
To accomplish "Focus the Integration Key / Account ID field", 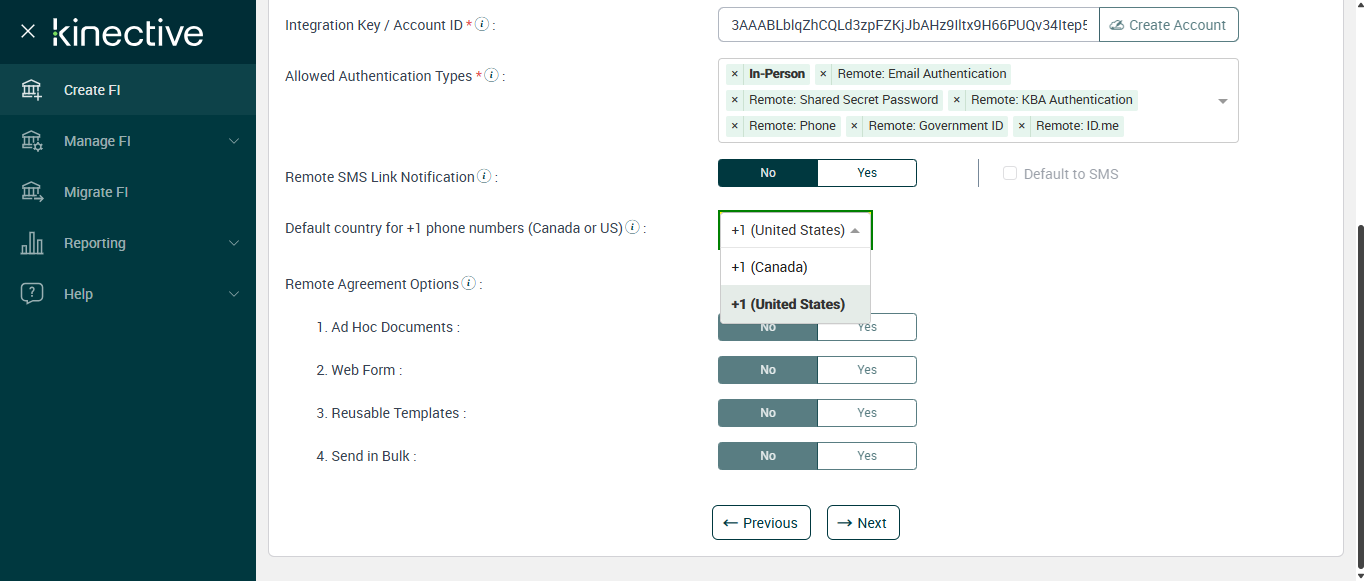I will pyautogui.click(x=908, y=25).
